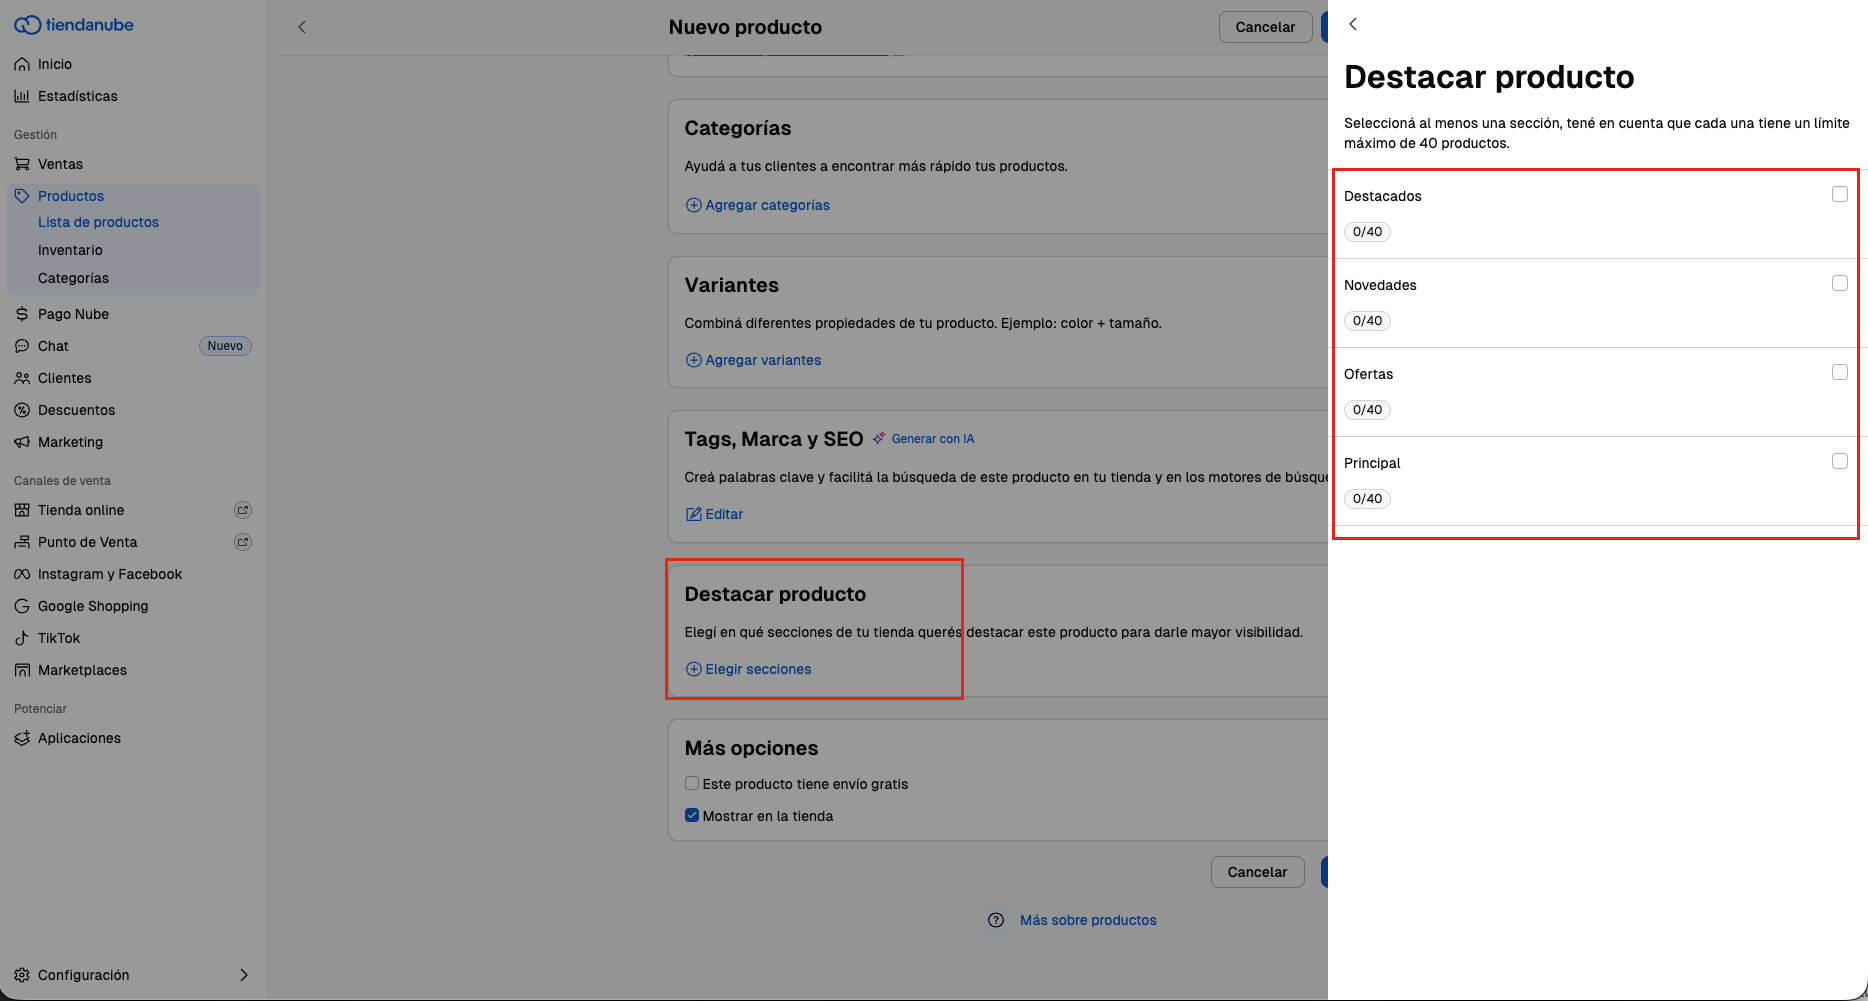
Task: Click the TikTok note icon
Action: (x=22, y=638)
